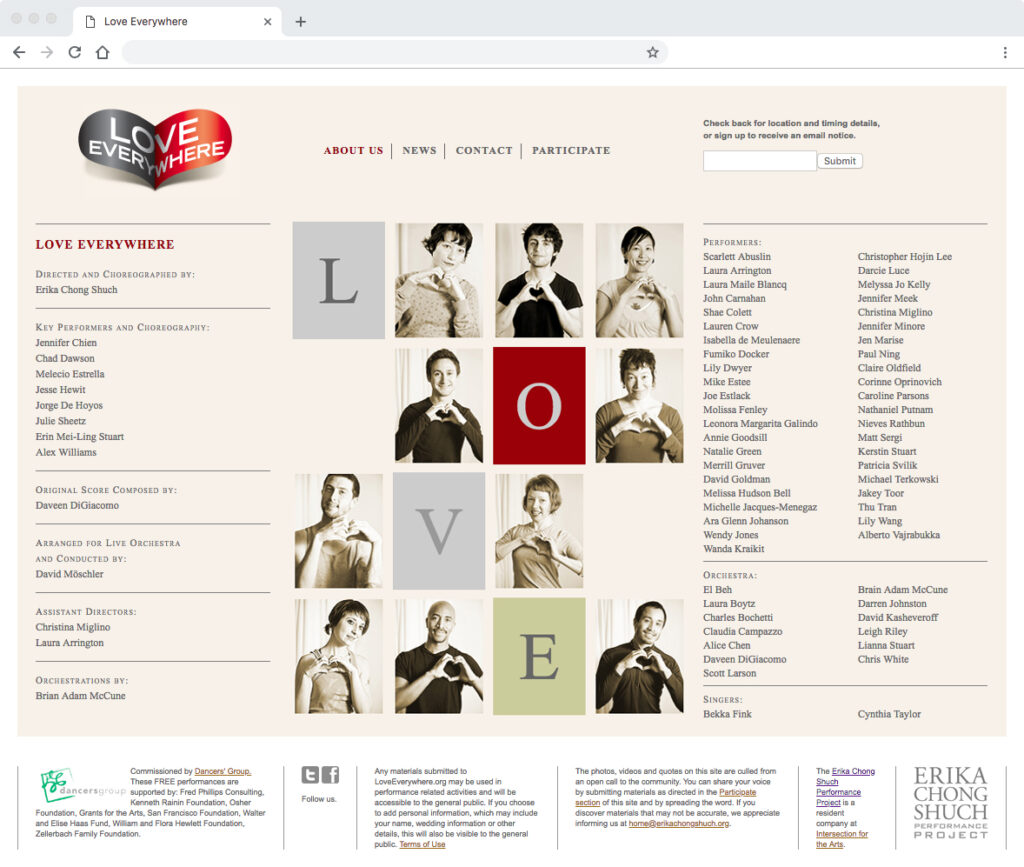Click the name David Möschler

(x=69, y=574)
